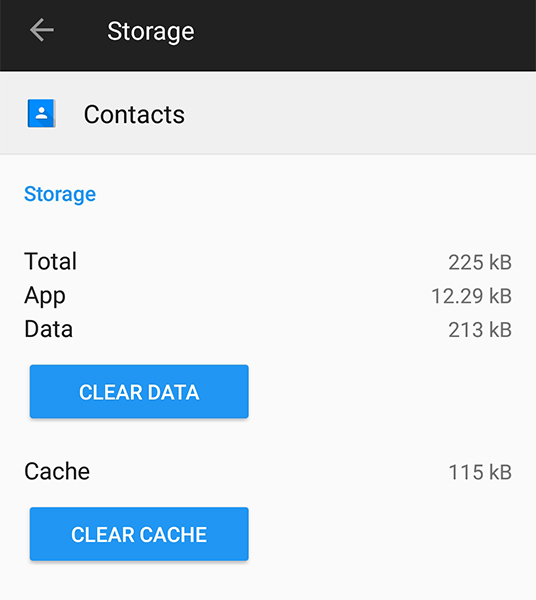Click blank space right of CLEAR DATA button
The width and height of the screenshot is (536, 600).
390,391
